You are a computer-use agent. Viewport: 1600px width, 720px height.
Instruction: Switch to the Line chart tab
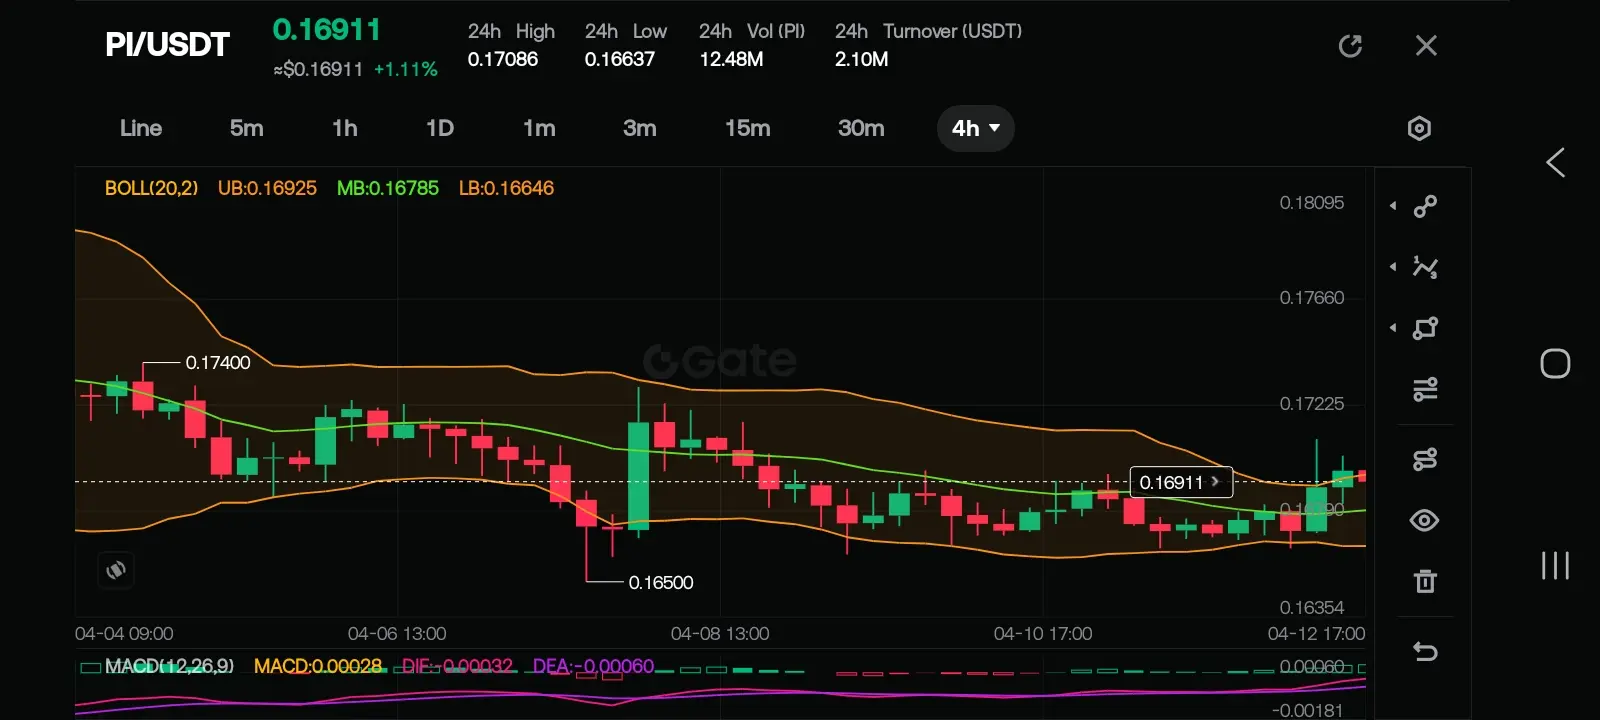[x=141, y=128]
